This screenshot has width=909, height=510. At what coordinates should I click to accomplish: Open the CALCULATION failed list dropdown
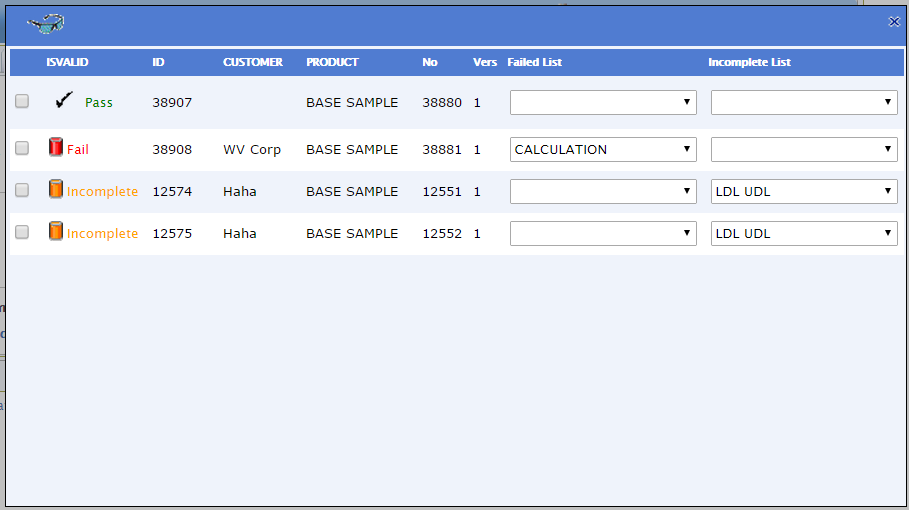coord(603,150)
